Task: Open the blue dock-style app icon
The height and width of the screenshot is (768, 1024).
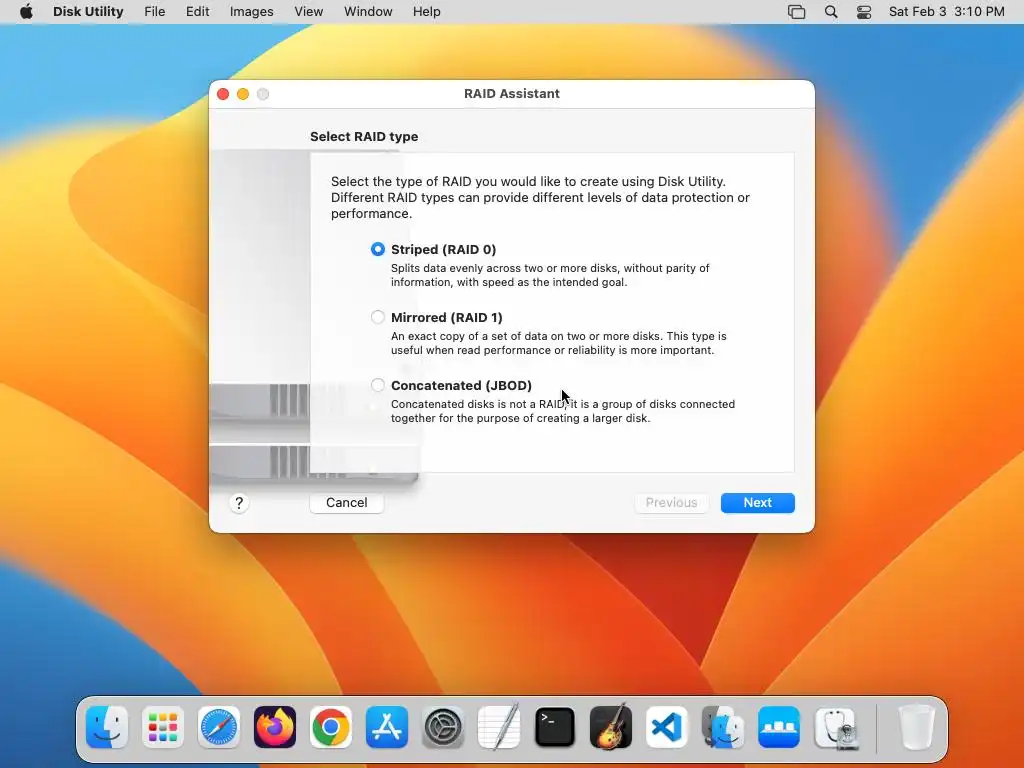Action: coord(779,727)
